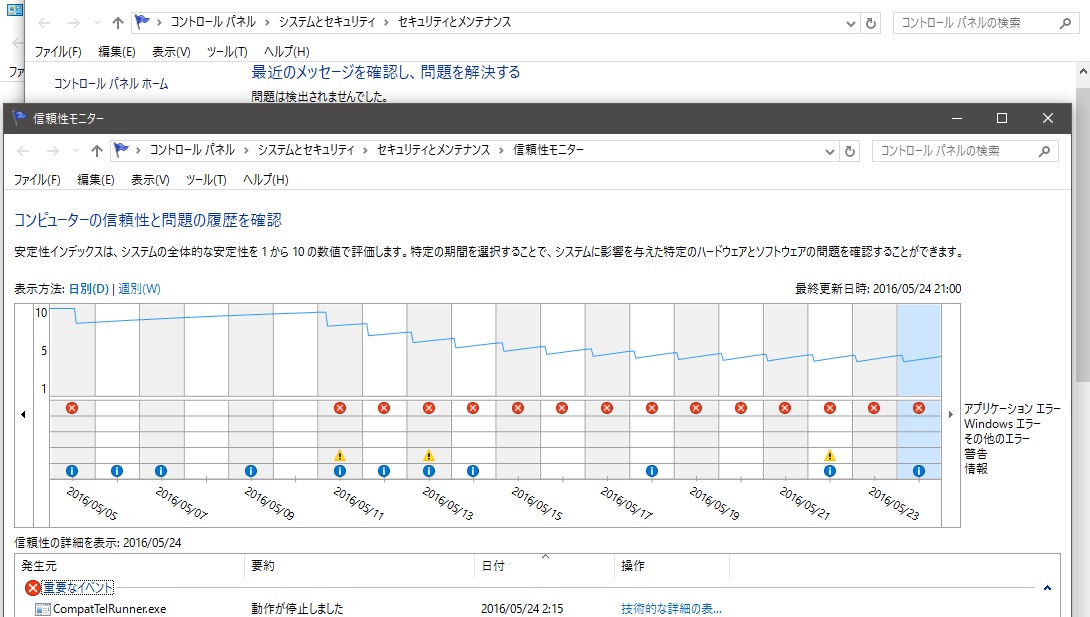Click warning triangle icon for 2016/05/11
Screen dimensions: 1090x617
pyautogui.click(x=339, y=456)
